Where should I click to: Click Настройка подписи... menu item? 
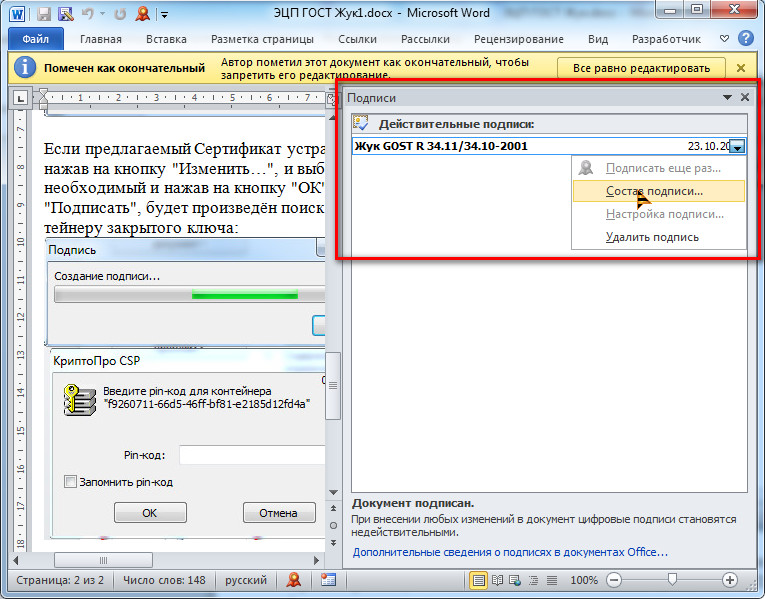pyautogui.click(x=659, y=214)
